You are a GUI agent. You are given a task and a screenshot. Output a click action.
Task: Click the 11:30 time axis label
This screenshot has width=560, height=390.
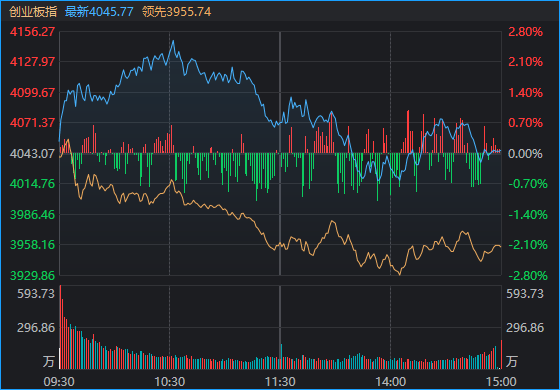tap(280, 382)
